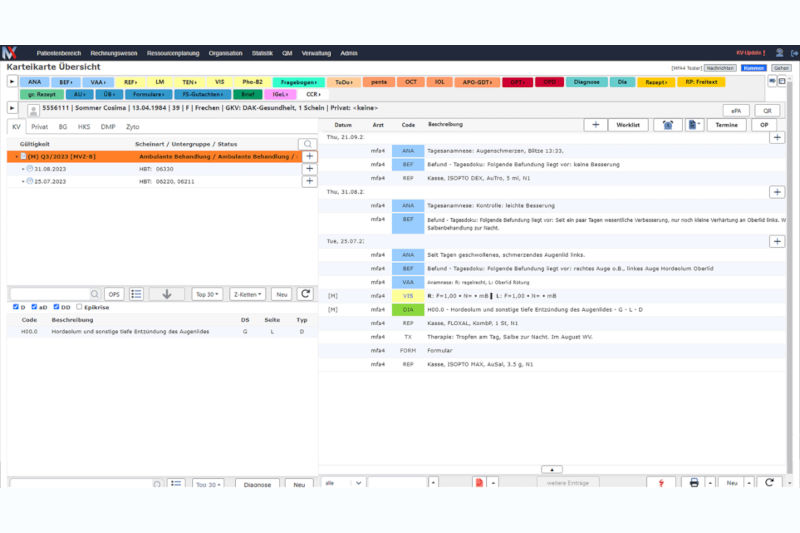Click the refresh icon next to Neu in diagnosis panel
The image size is (800, 533).
(x=305, y=294)
